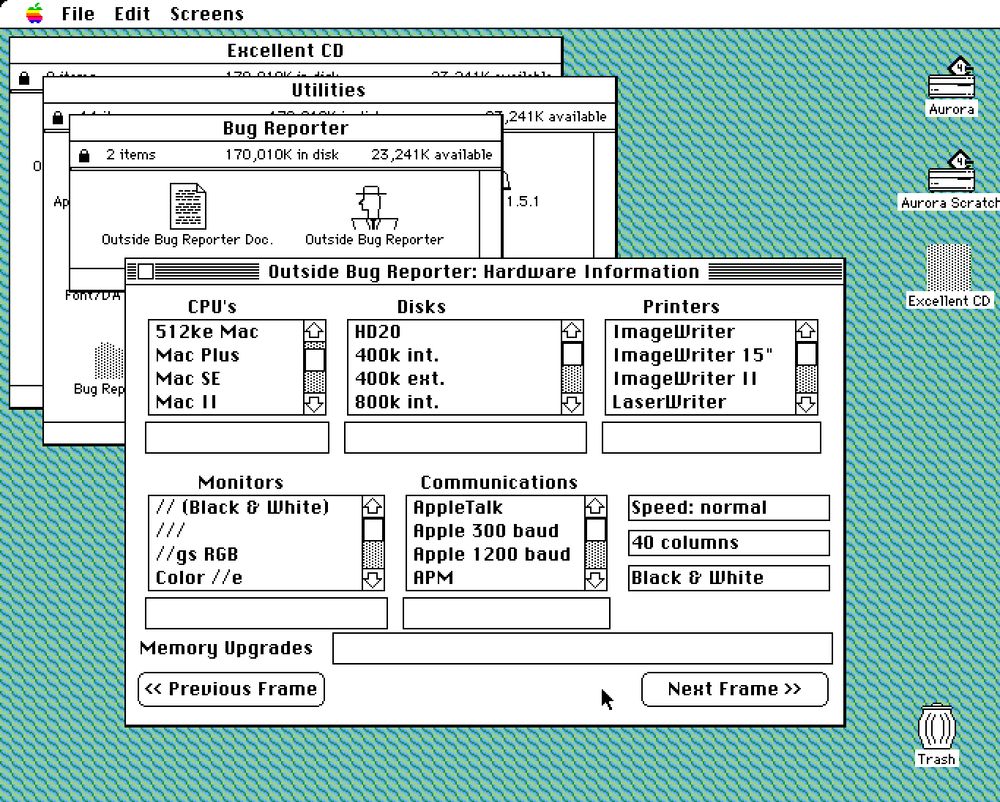The height and width of the screenshot is (802, 1000).
Task: Click the padlock icon in Bug Reporter window
Action: click(x=85, y=154)
